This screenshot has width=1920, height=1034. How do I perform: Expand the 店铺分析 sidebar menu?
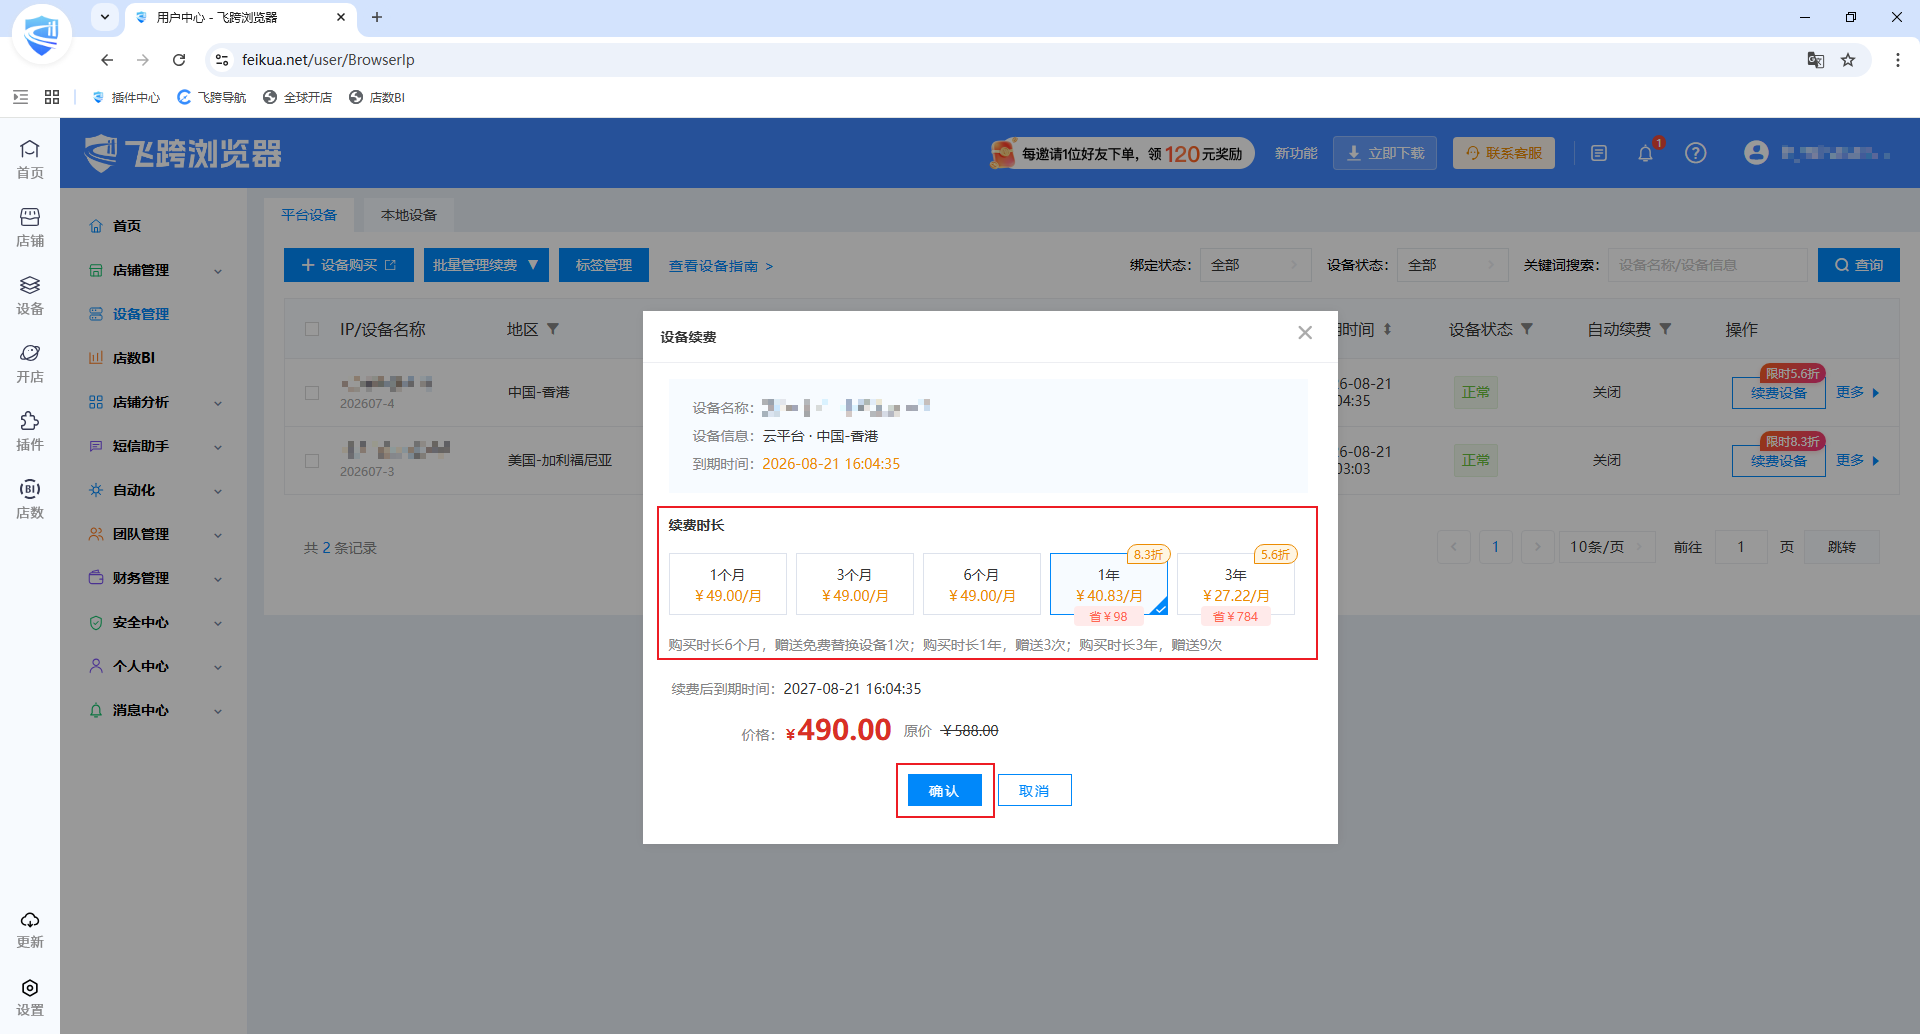pos(154,402)
